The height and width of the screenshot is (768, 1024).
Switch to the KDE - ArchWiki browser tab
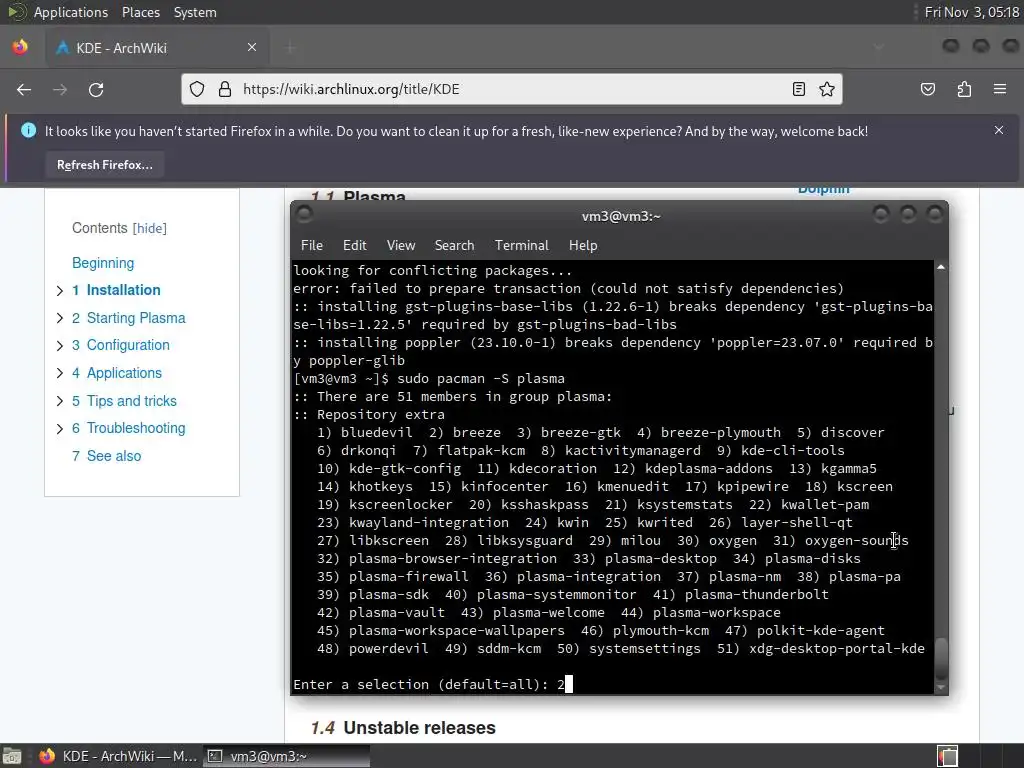(157, 48)
